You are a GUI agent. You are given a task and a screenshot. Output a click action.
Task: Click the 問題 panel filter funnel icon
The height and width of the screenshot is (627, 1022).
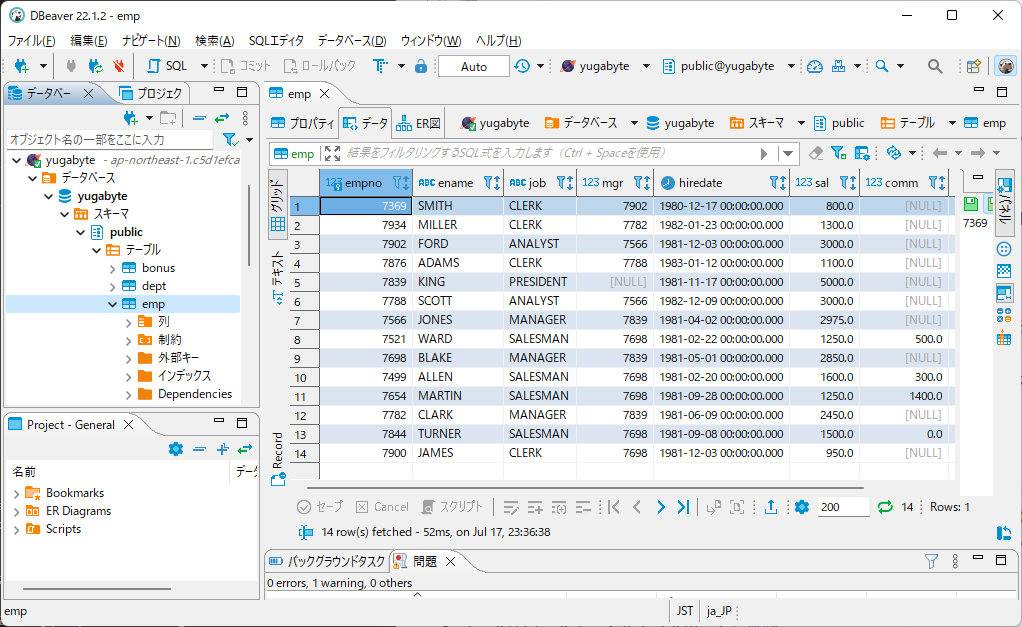[931, 561]
